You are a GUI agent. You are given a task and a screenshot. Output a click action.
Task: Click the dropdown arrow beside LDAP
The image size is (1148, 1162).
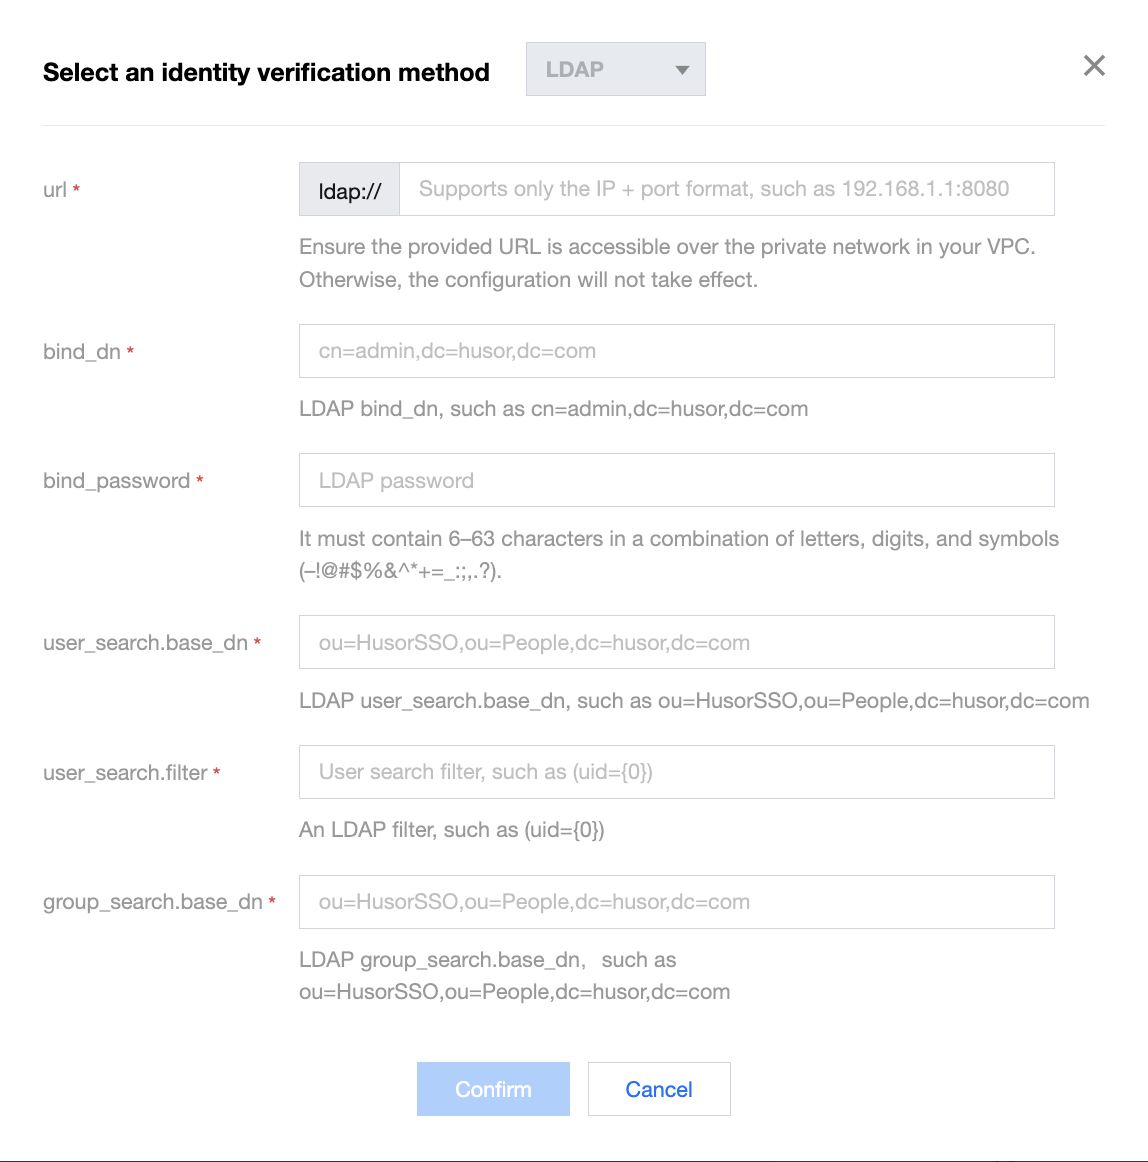click(682, 70)
